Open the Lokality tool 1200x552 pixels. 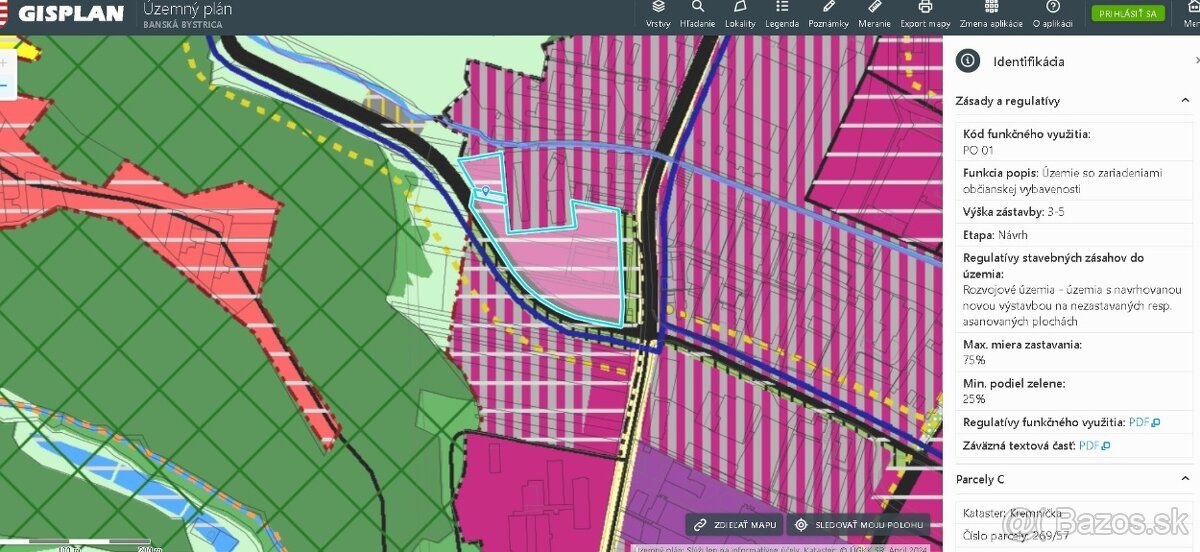coord(740,14)
